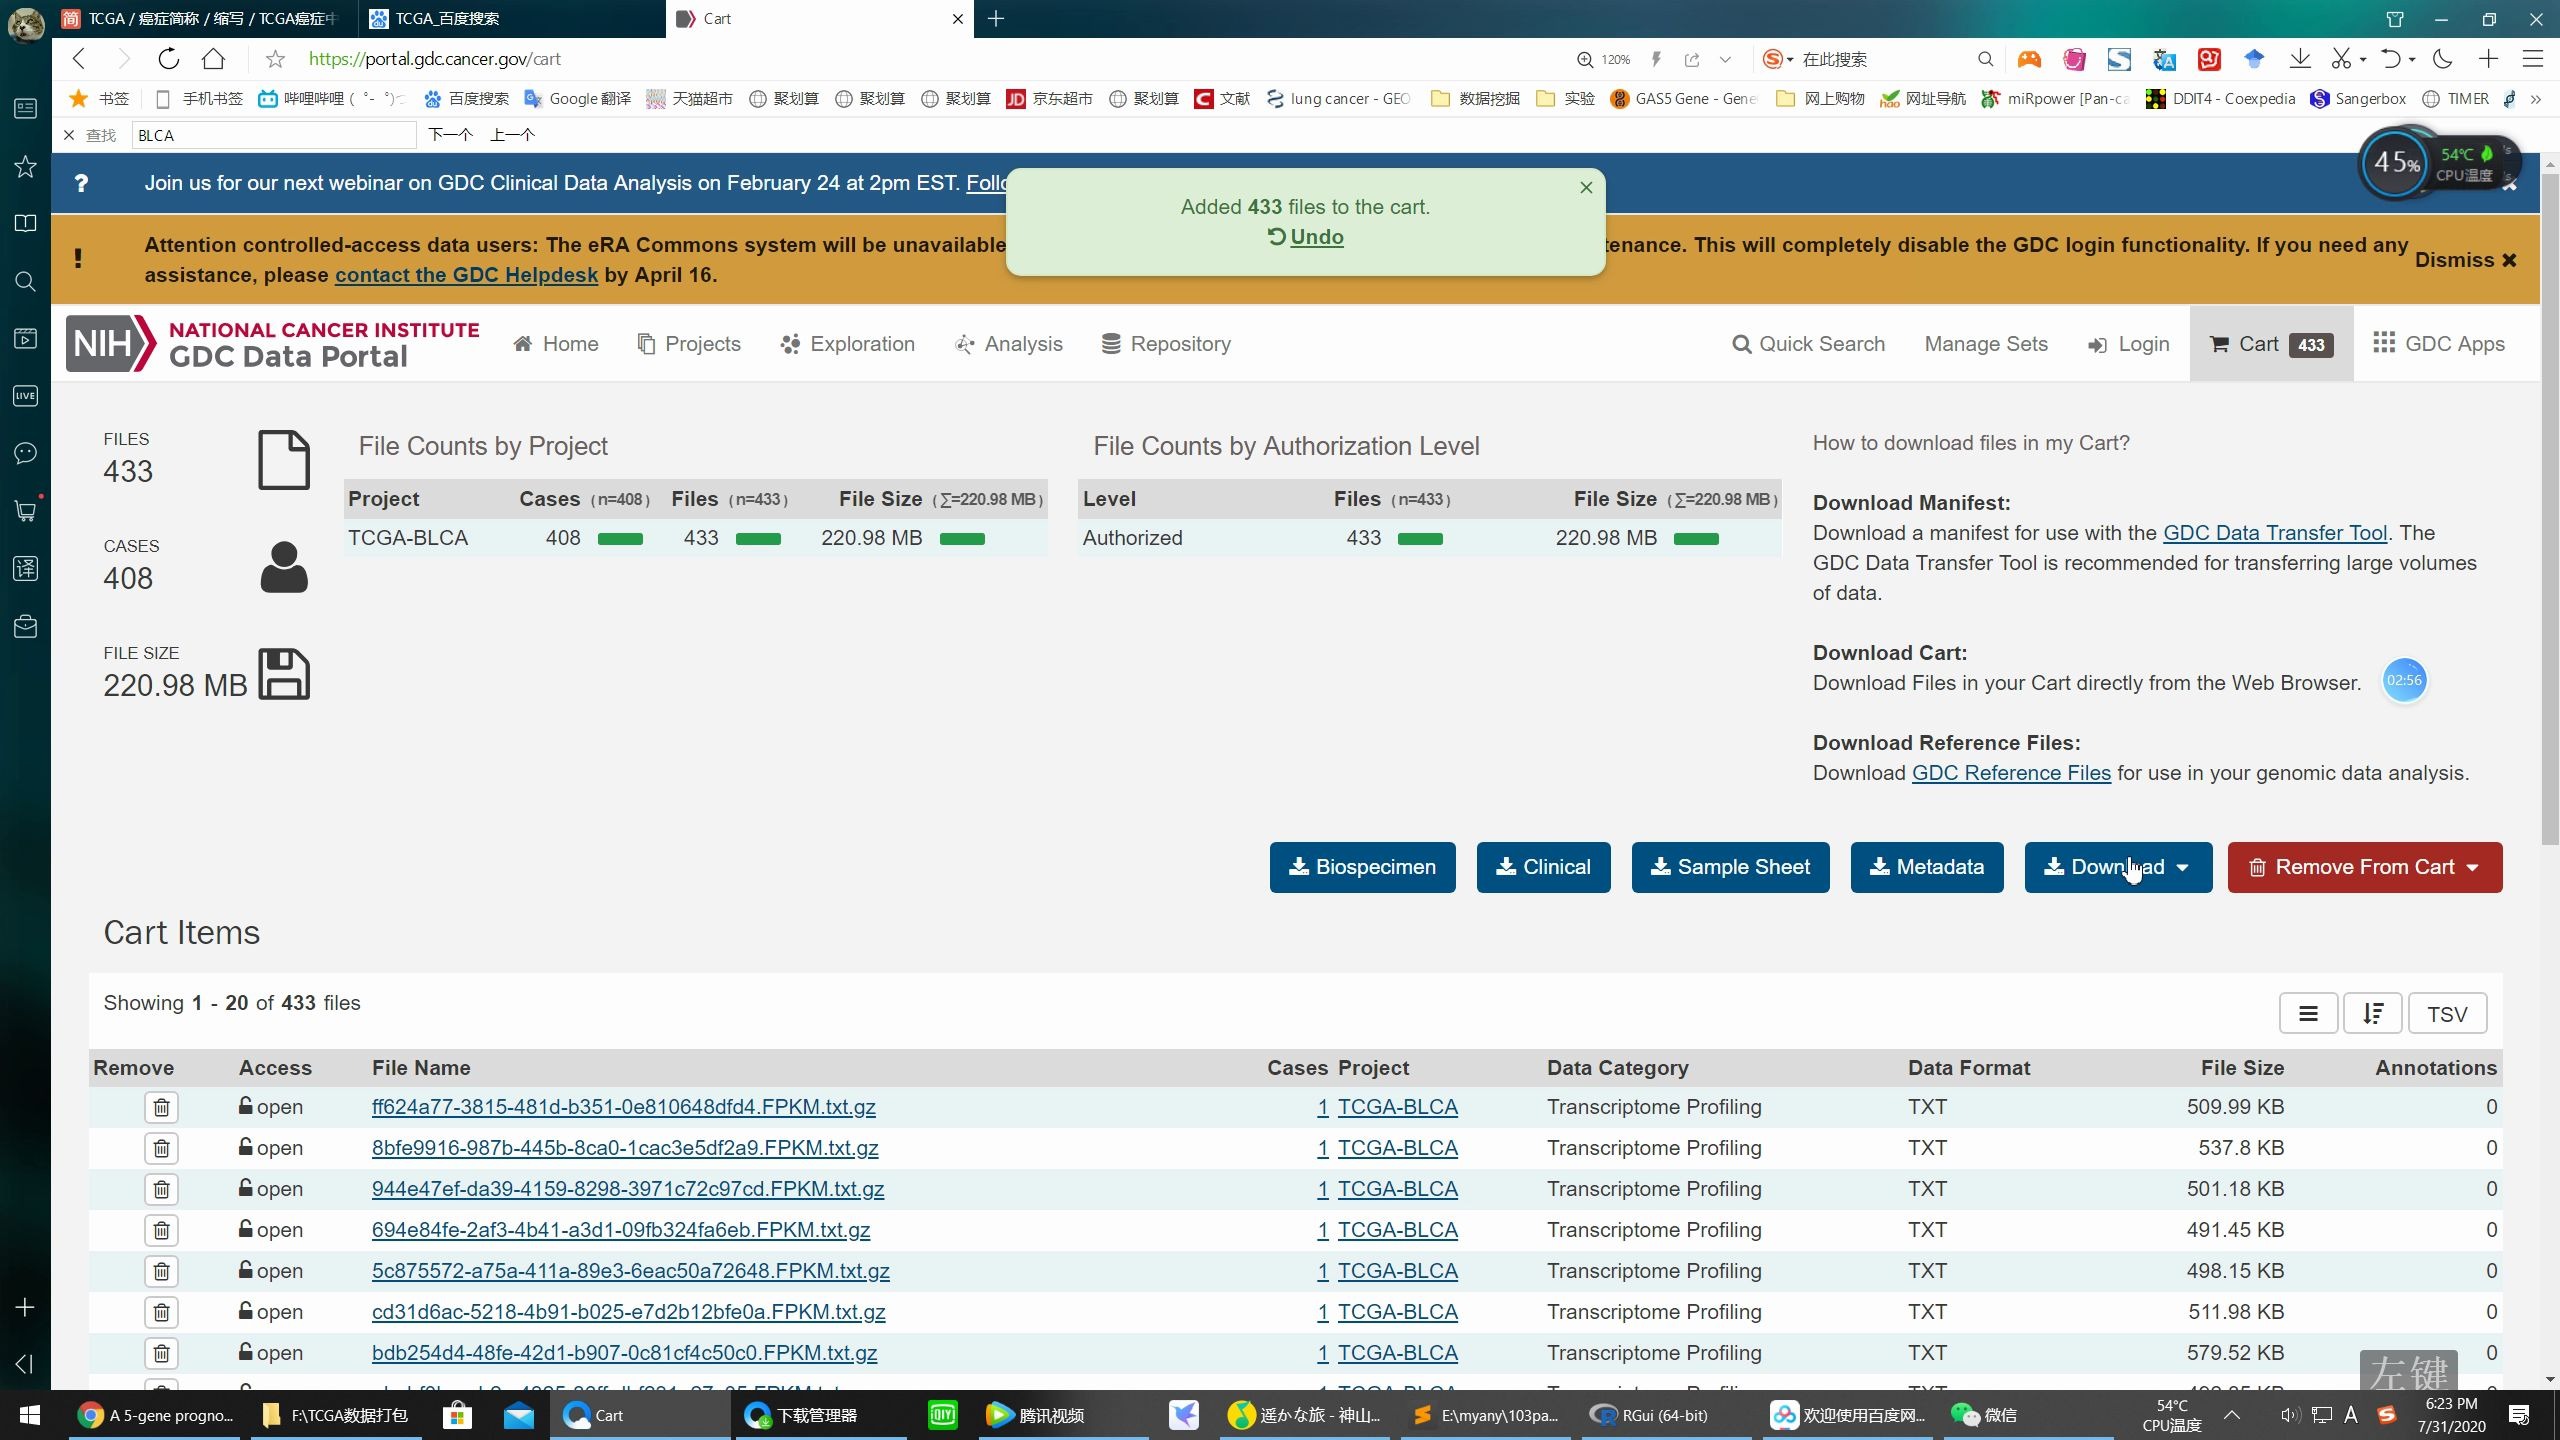
Task: Open the Login link
Action: [x=2129, y=344]
